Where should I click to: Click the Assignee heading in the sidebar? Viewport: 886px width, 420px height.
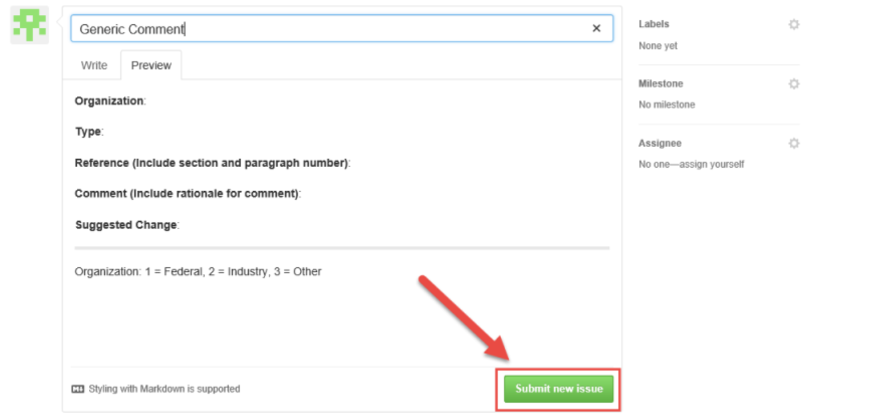tap(660, 143)
